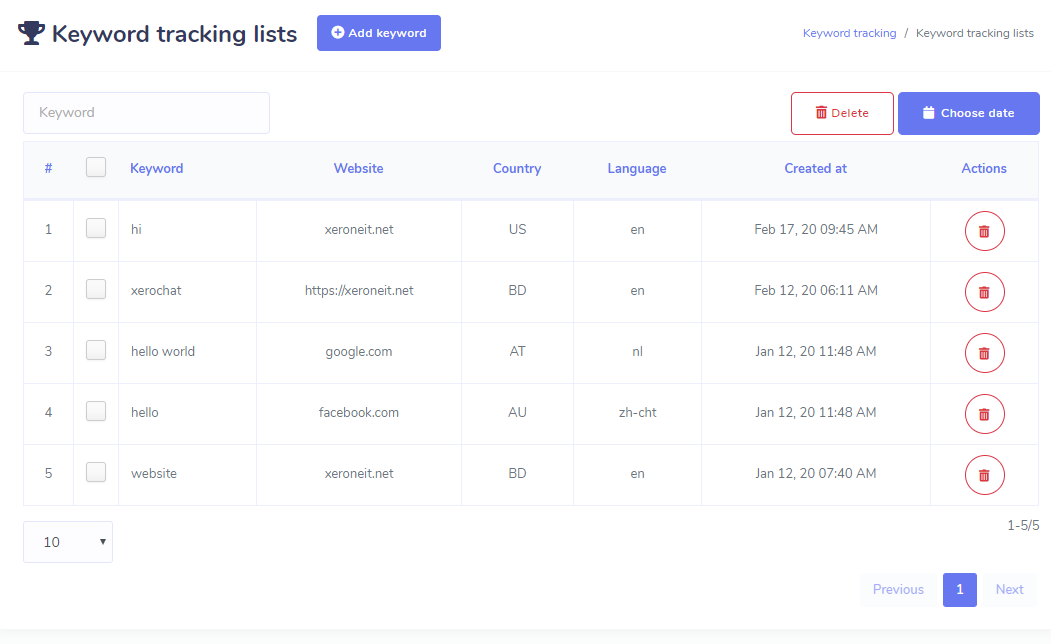This screenshot has height=644, width=1051.
Task: Delete the 'website' keyword with trash icon
Action: [x=984, y=475]
